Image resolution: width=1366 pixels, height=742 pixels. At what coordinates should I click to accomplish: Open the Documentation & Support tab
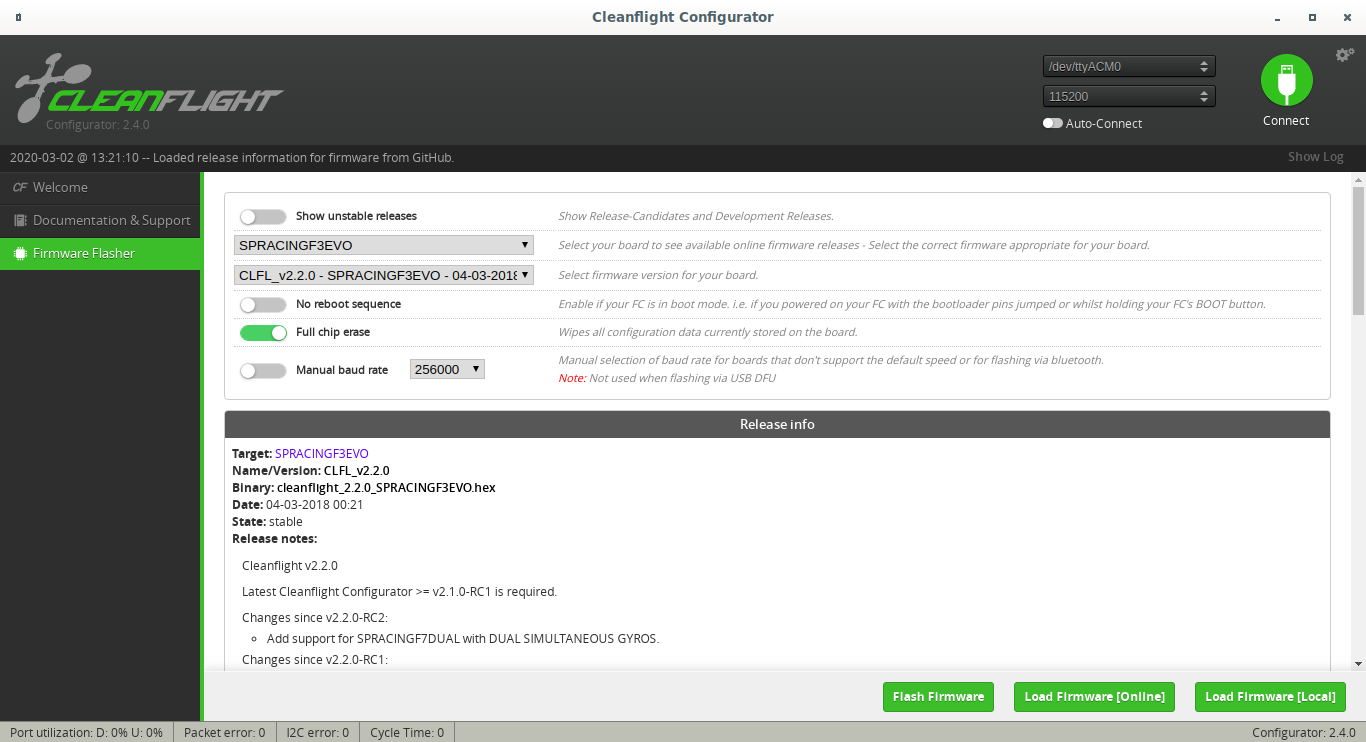pos(100,221)
